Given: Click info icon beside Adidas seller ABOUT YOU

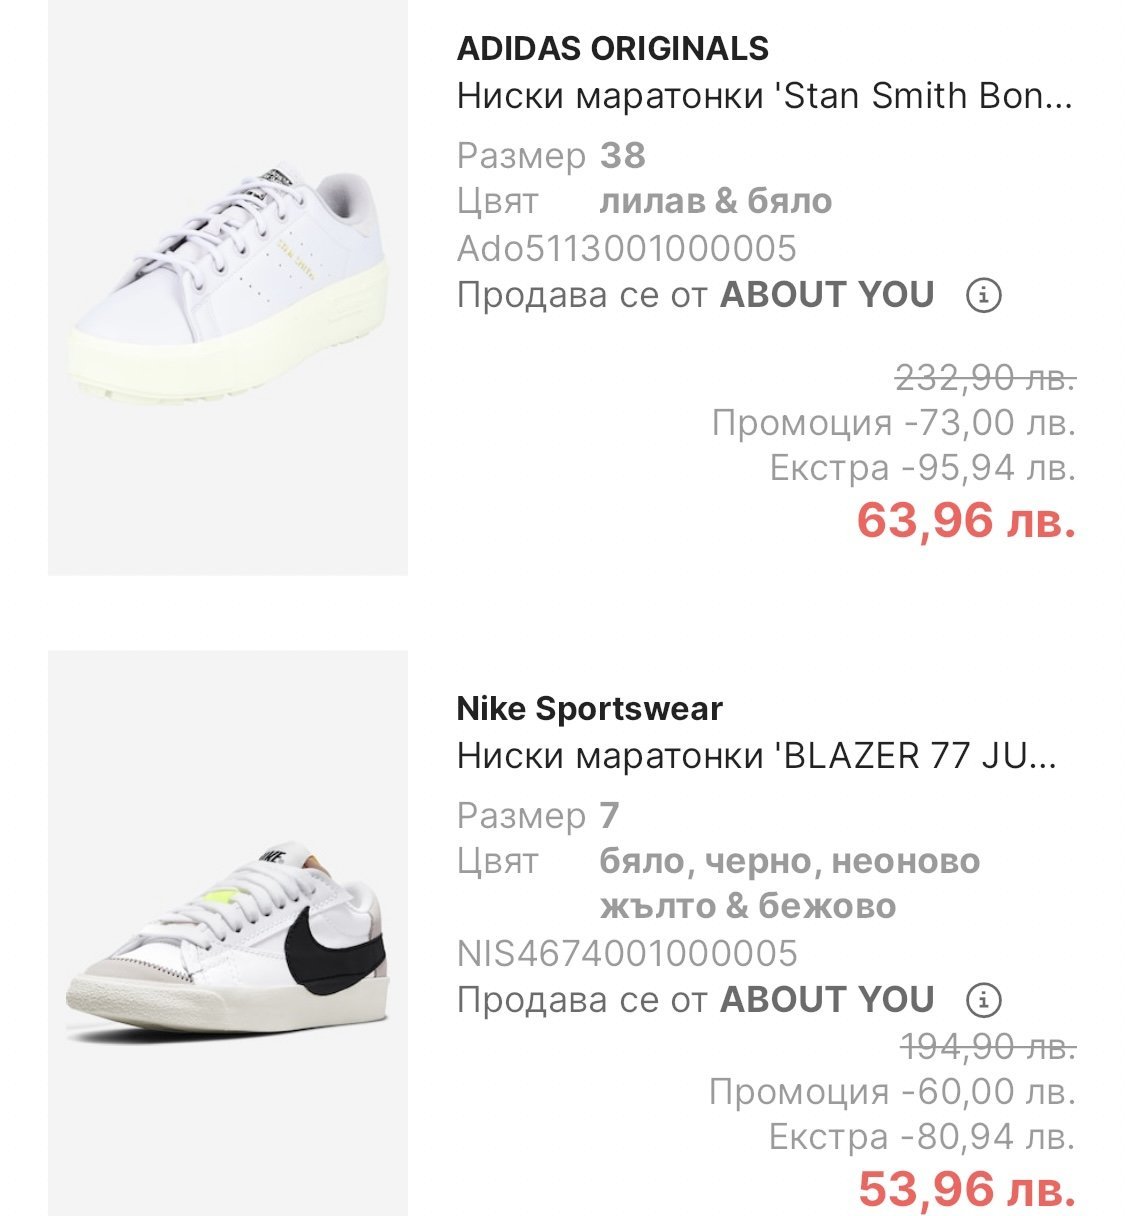Looking at the screenshot, I should [x=984, y=296].
